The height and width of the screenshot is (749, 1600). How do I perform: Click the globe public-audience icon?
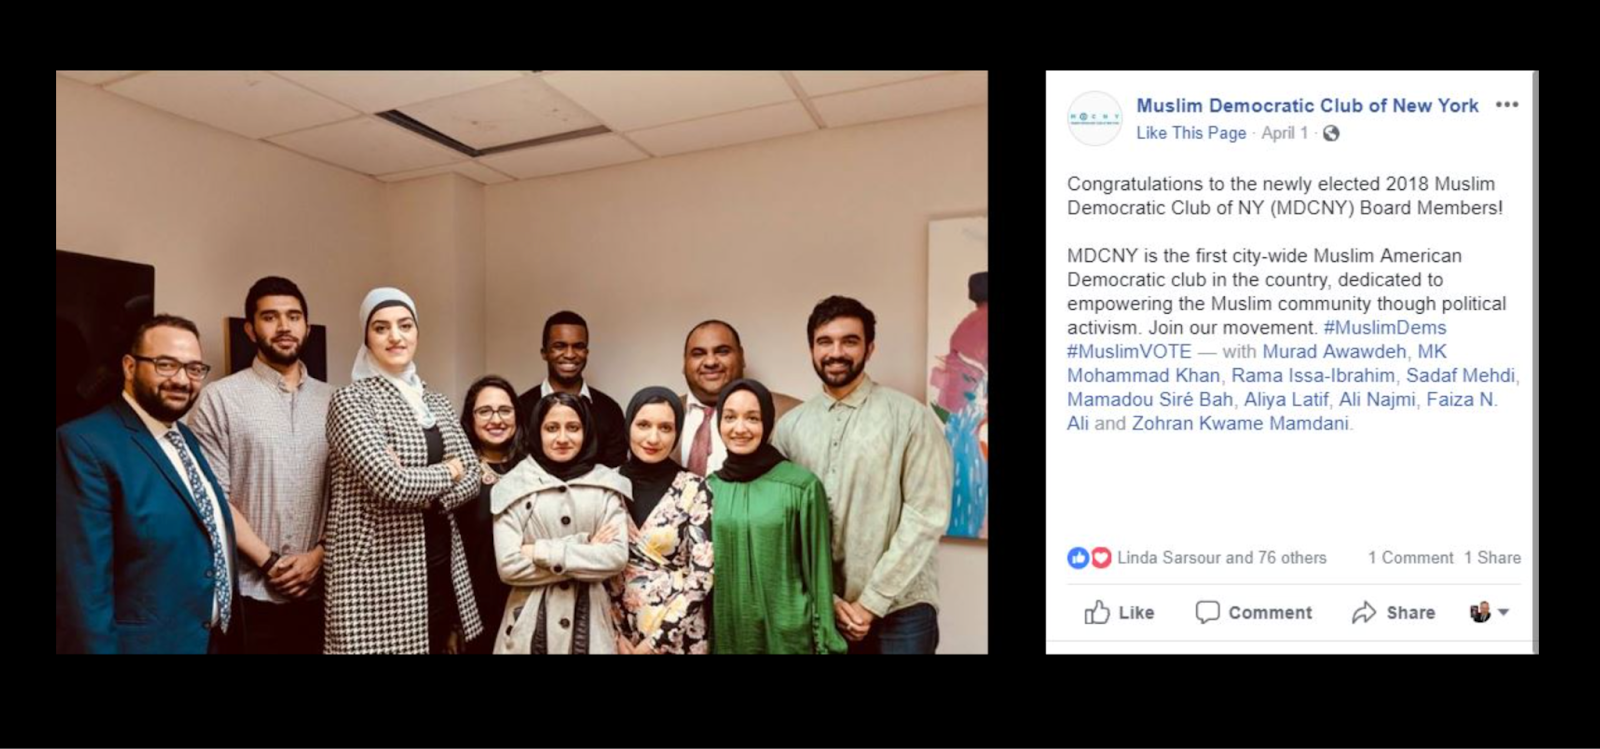point(1331,133)
